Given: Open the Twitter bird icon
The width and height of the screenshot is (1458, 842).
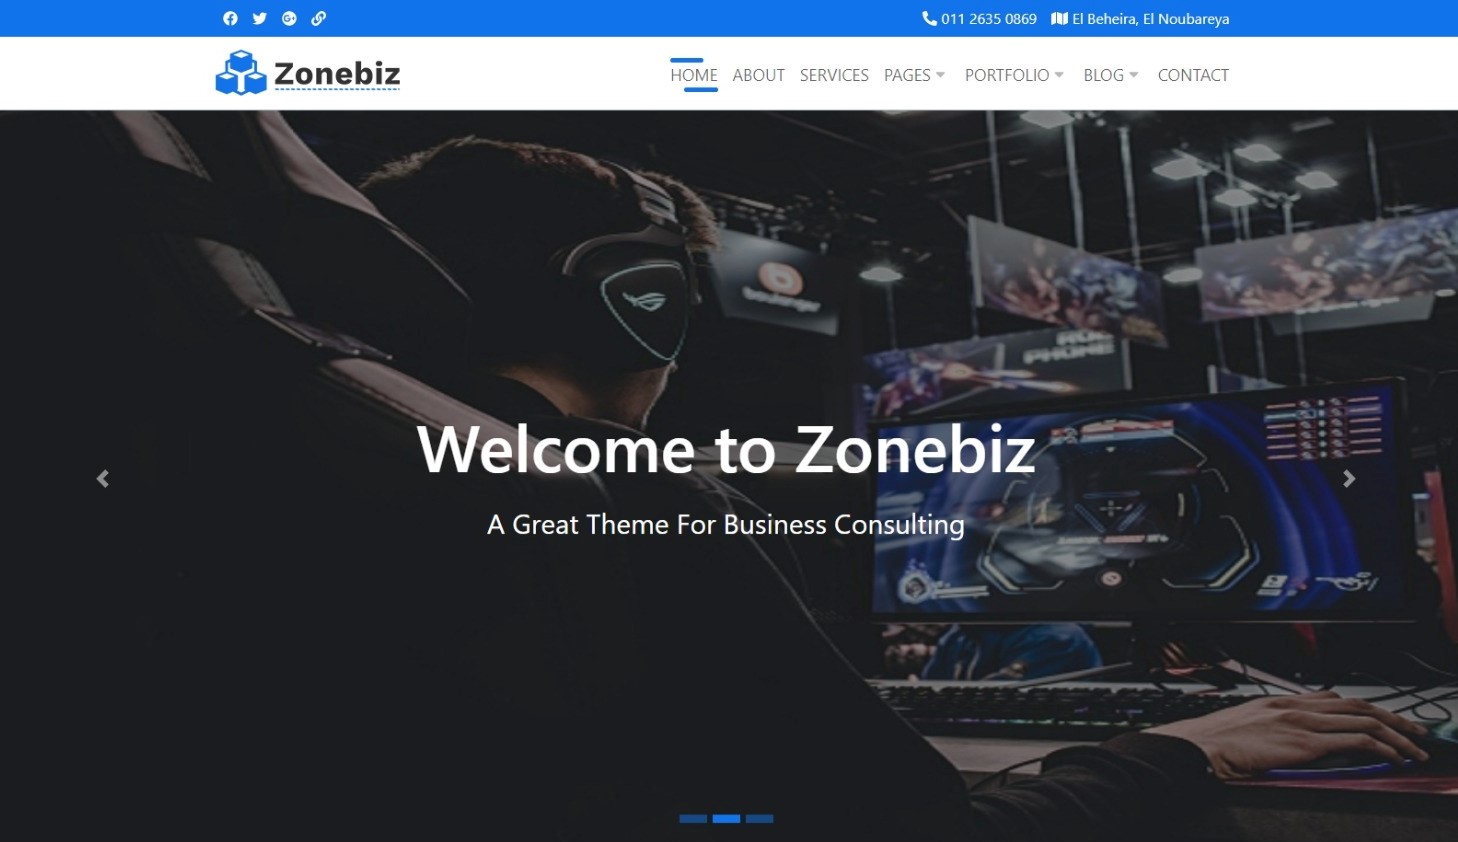Looking at the screenshot, I should pos(260,18).
